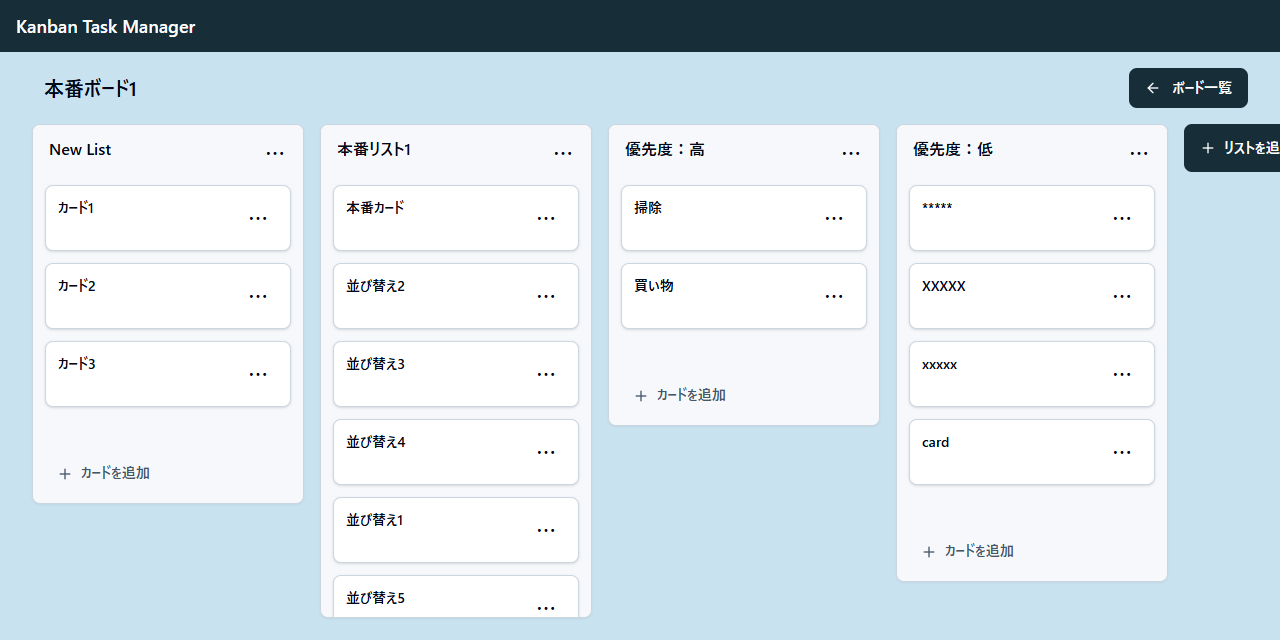Add a card to New List
This screenshot has height=640, width=1280.
pos(104,473)
